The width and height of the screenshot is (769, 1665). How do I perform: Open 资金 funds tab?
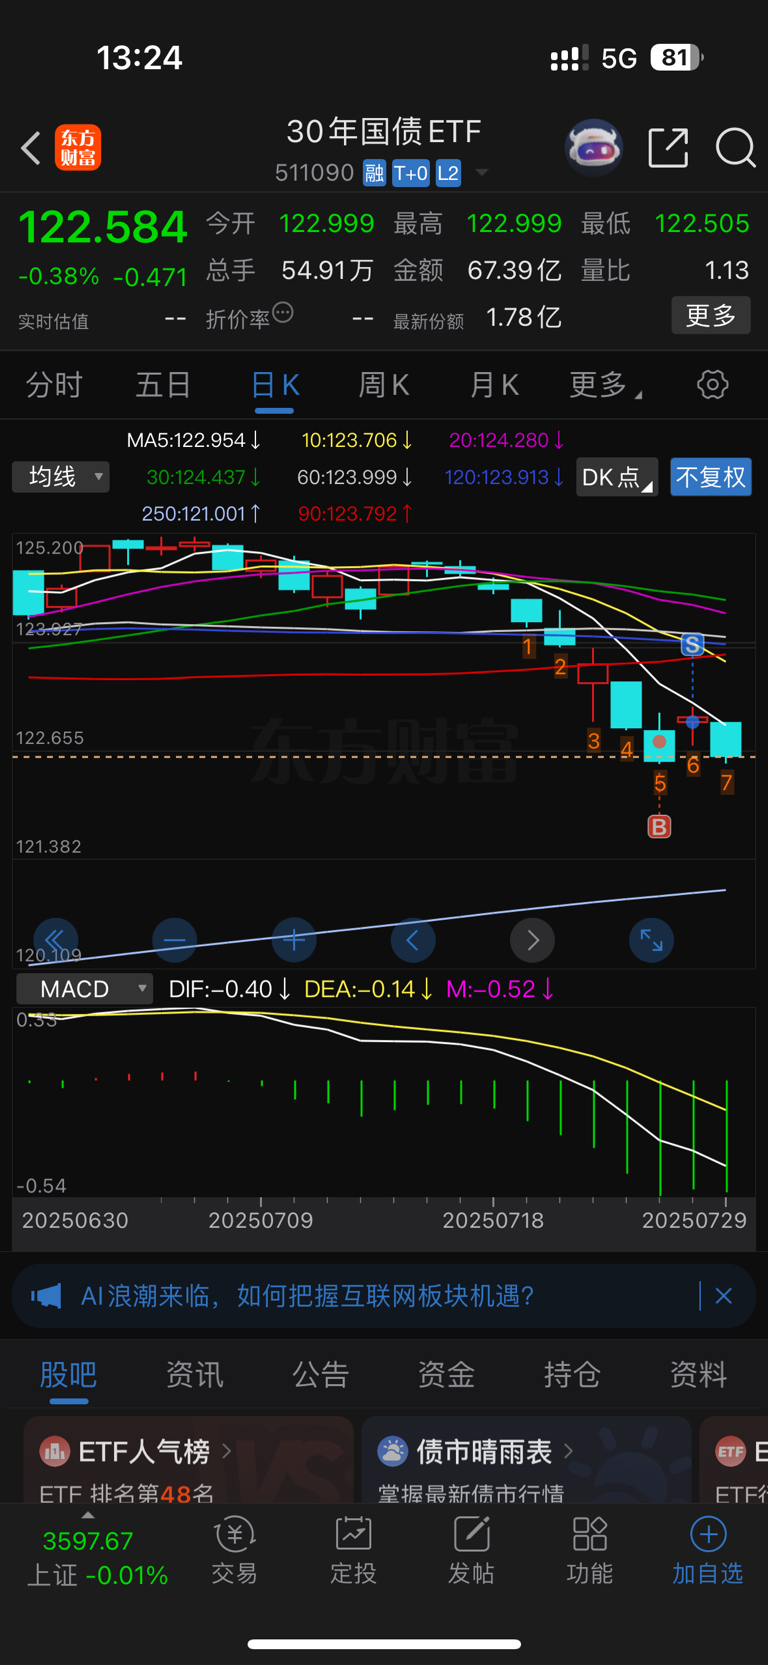point(446,1374)
